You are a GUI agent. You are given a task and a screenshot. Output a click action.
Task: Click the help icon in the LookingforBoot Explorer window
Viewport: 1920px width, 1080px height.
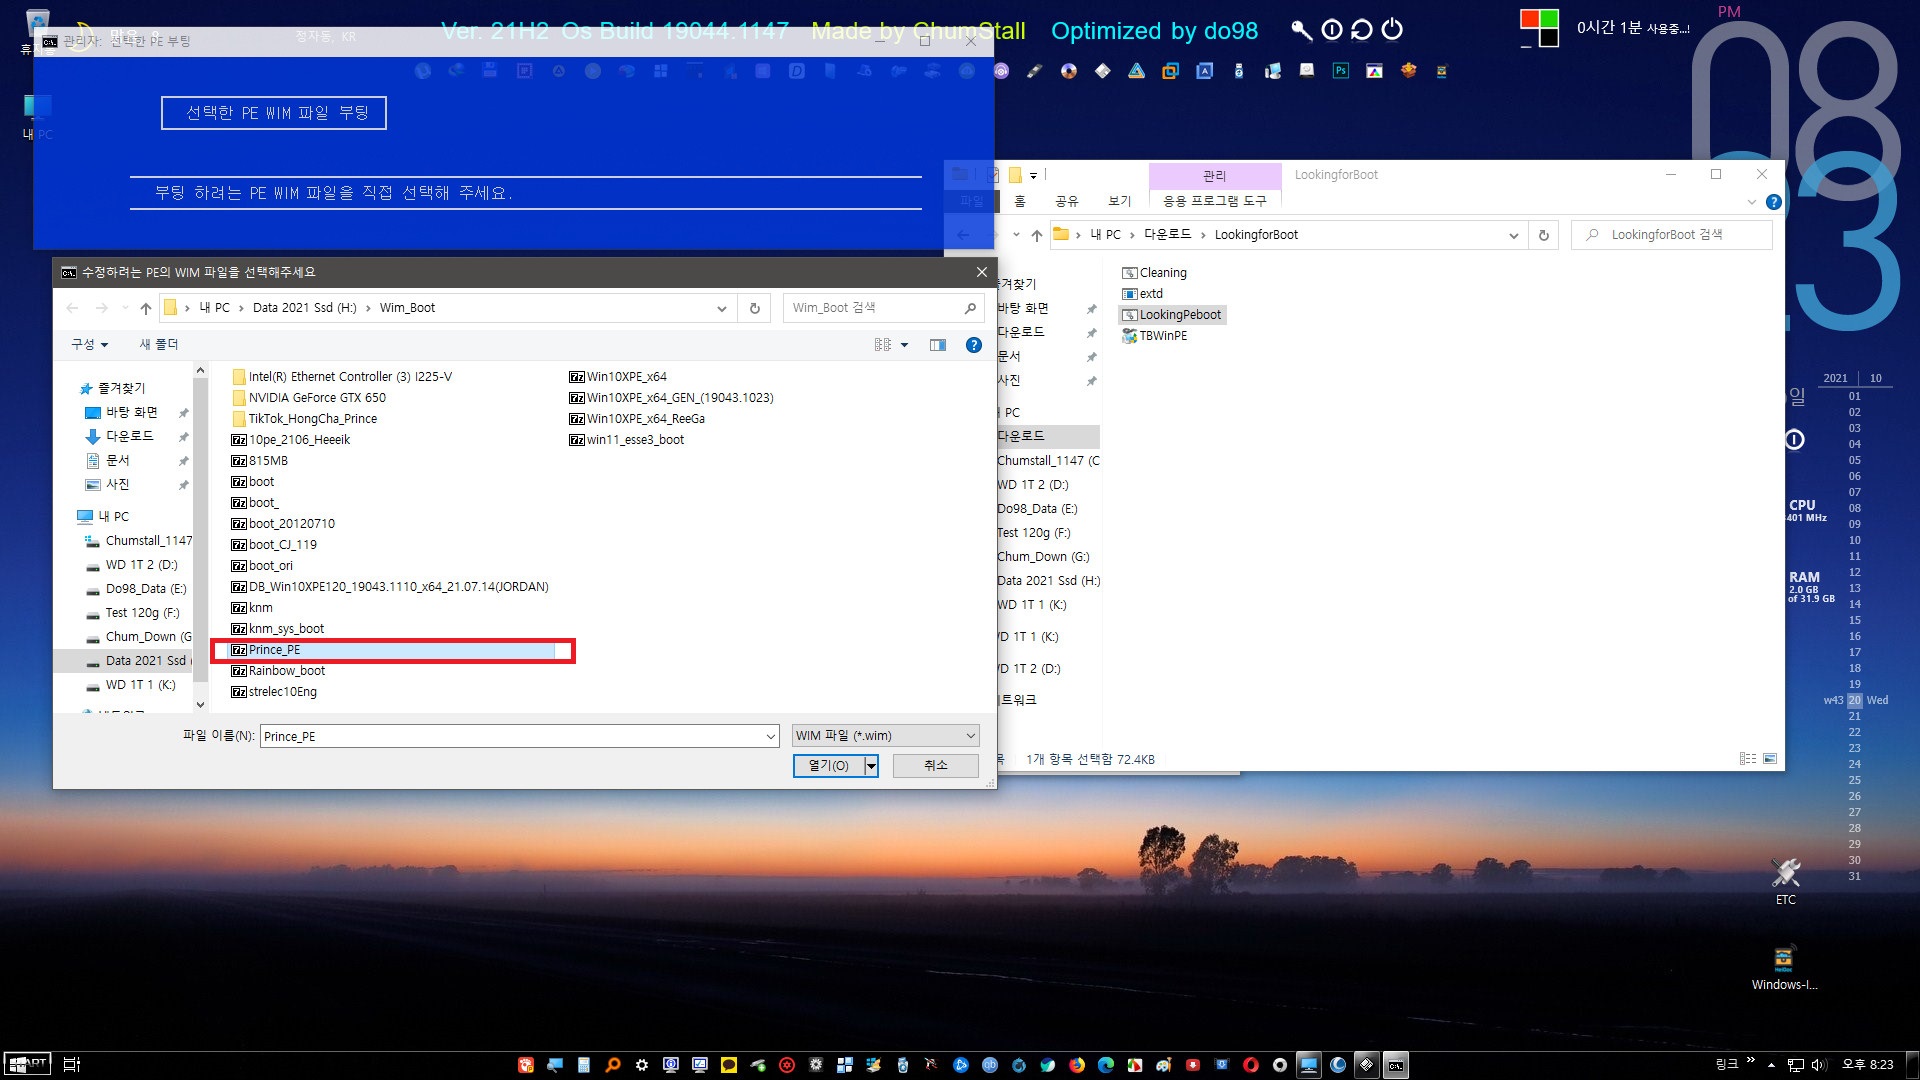point(1773,202)
